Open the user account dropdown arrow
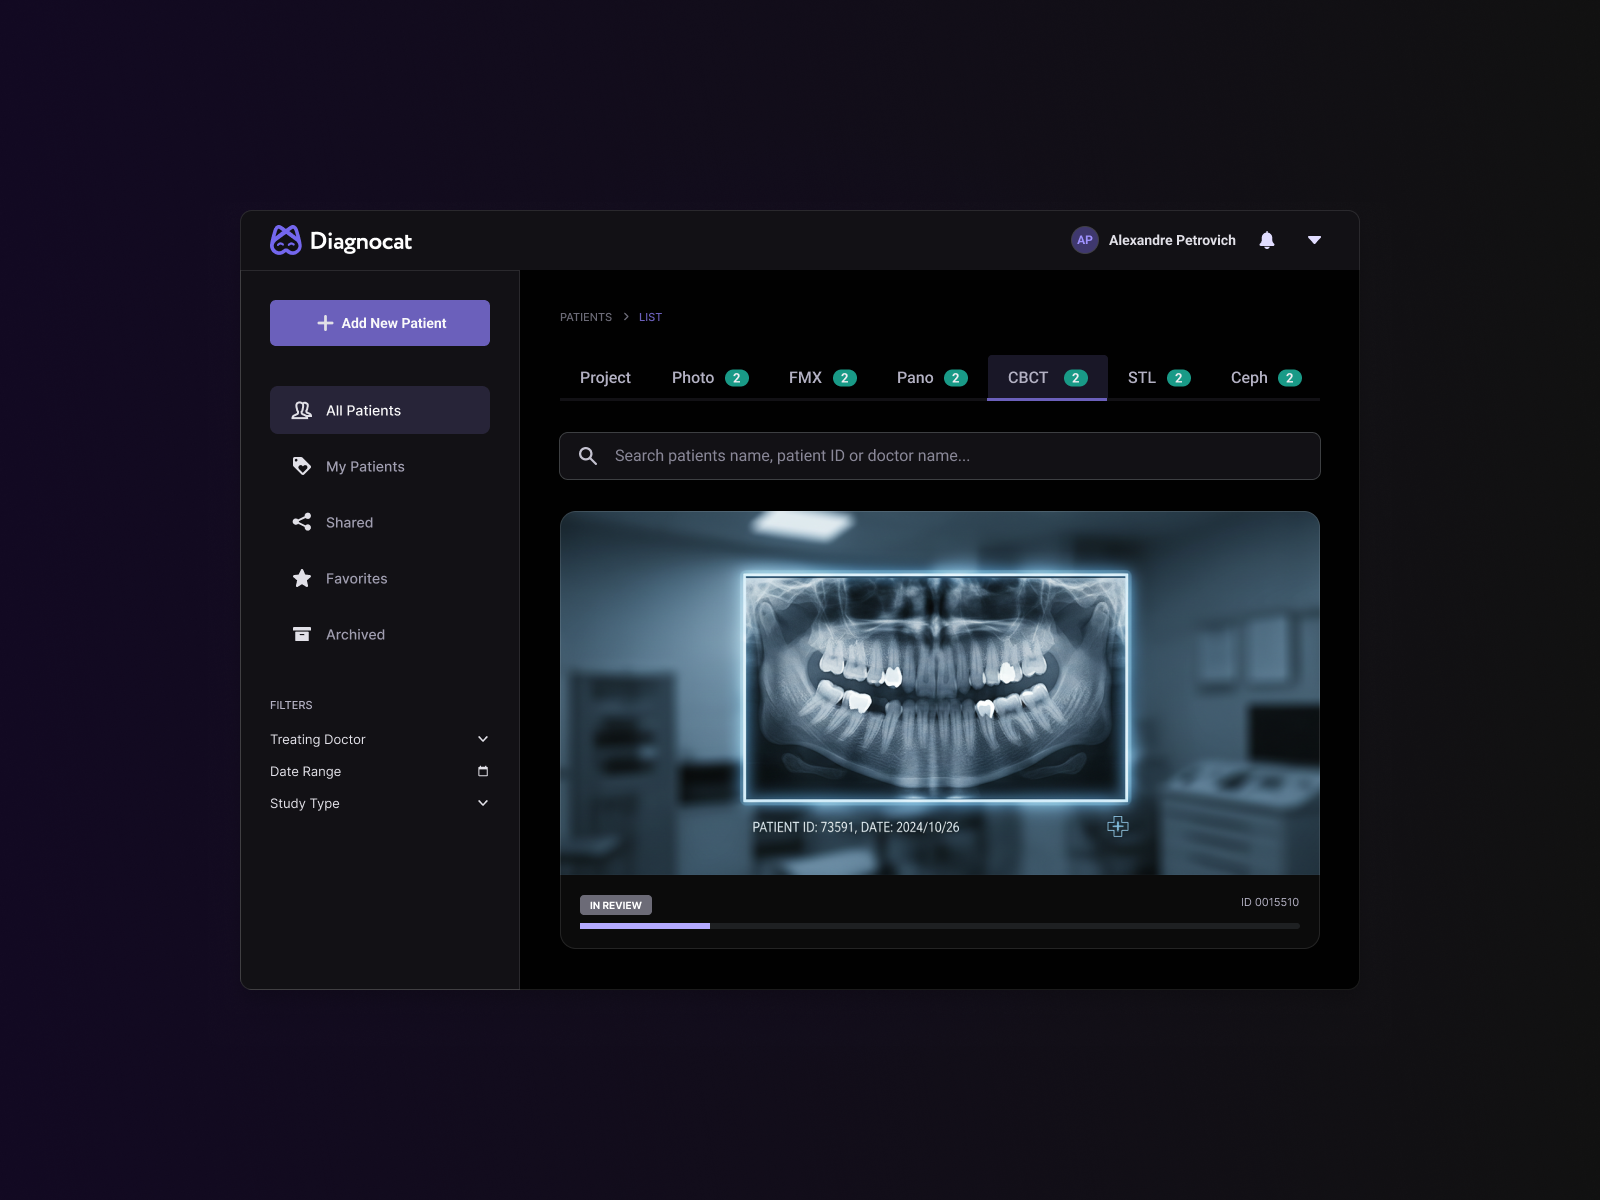 pyautogui.click(x=1314, y=240)
